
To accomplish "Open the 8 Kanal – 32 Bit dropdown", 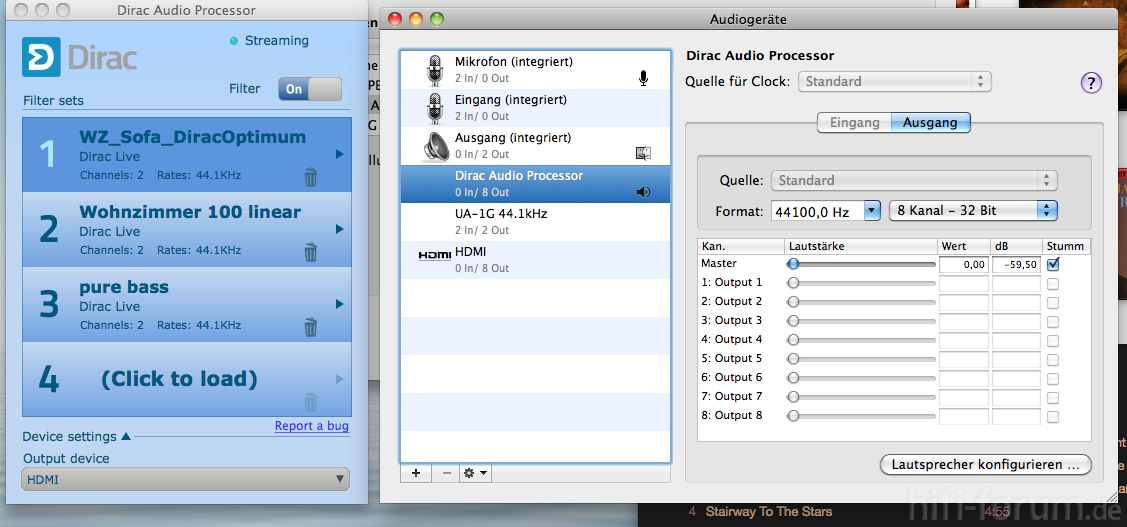I will pos(973,211).
